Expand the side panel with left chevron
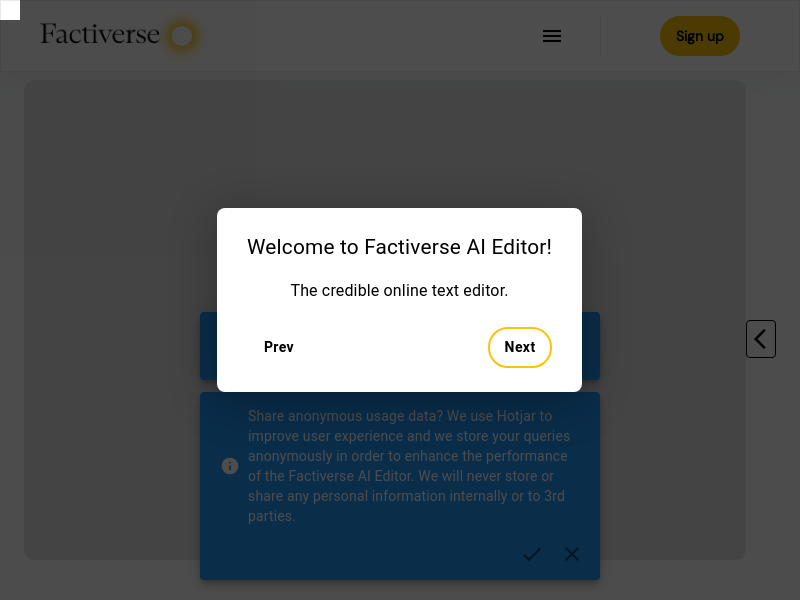Viewport: 800px width, 600px height. pos(761,339)
